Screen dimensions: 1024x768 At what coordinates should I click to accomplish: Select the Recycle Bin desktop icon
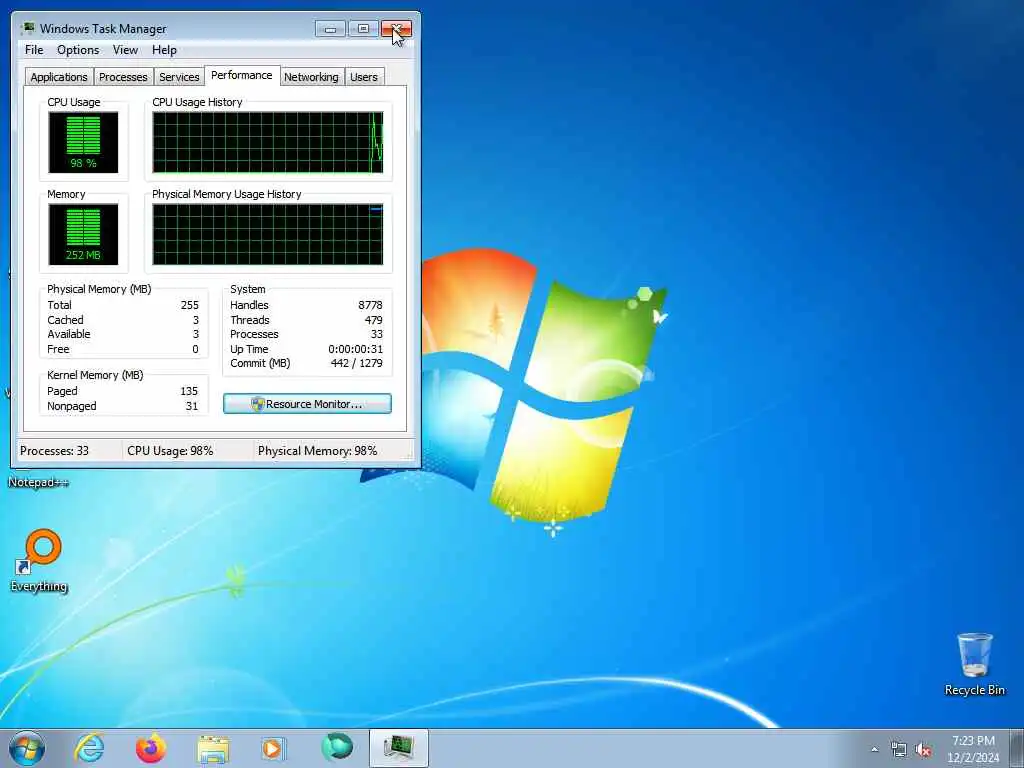click(974, 664)
